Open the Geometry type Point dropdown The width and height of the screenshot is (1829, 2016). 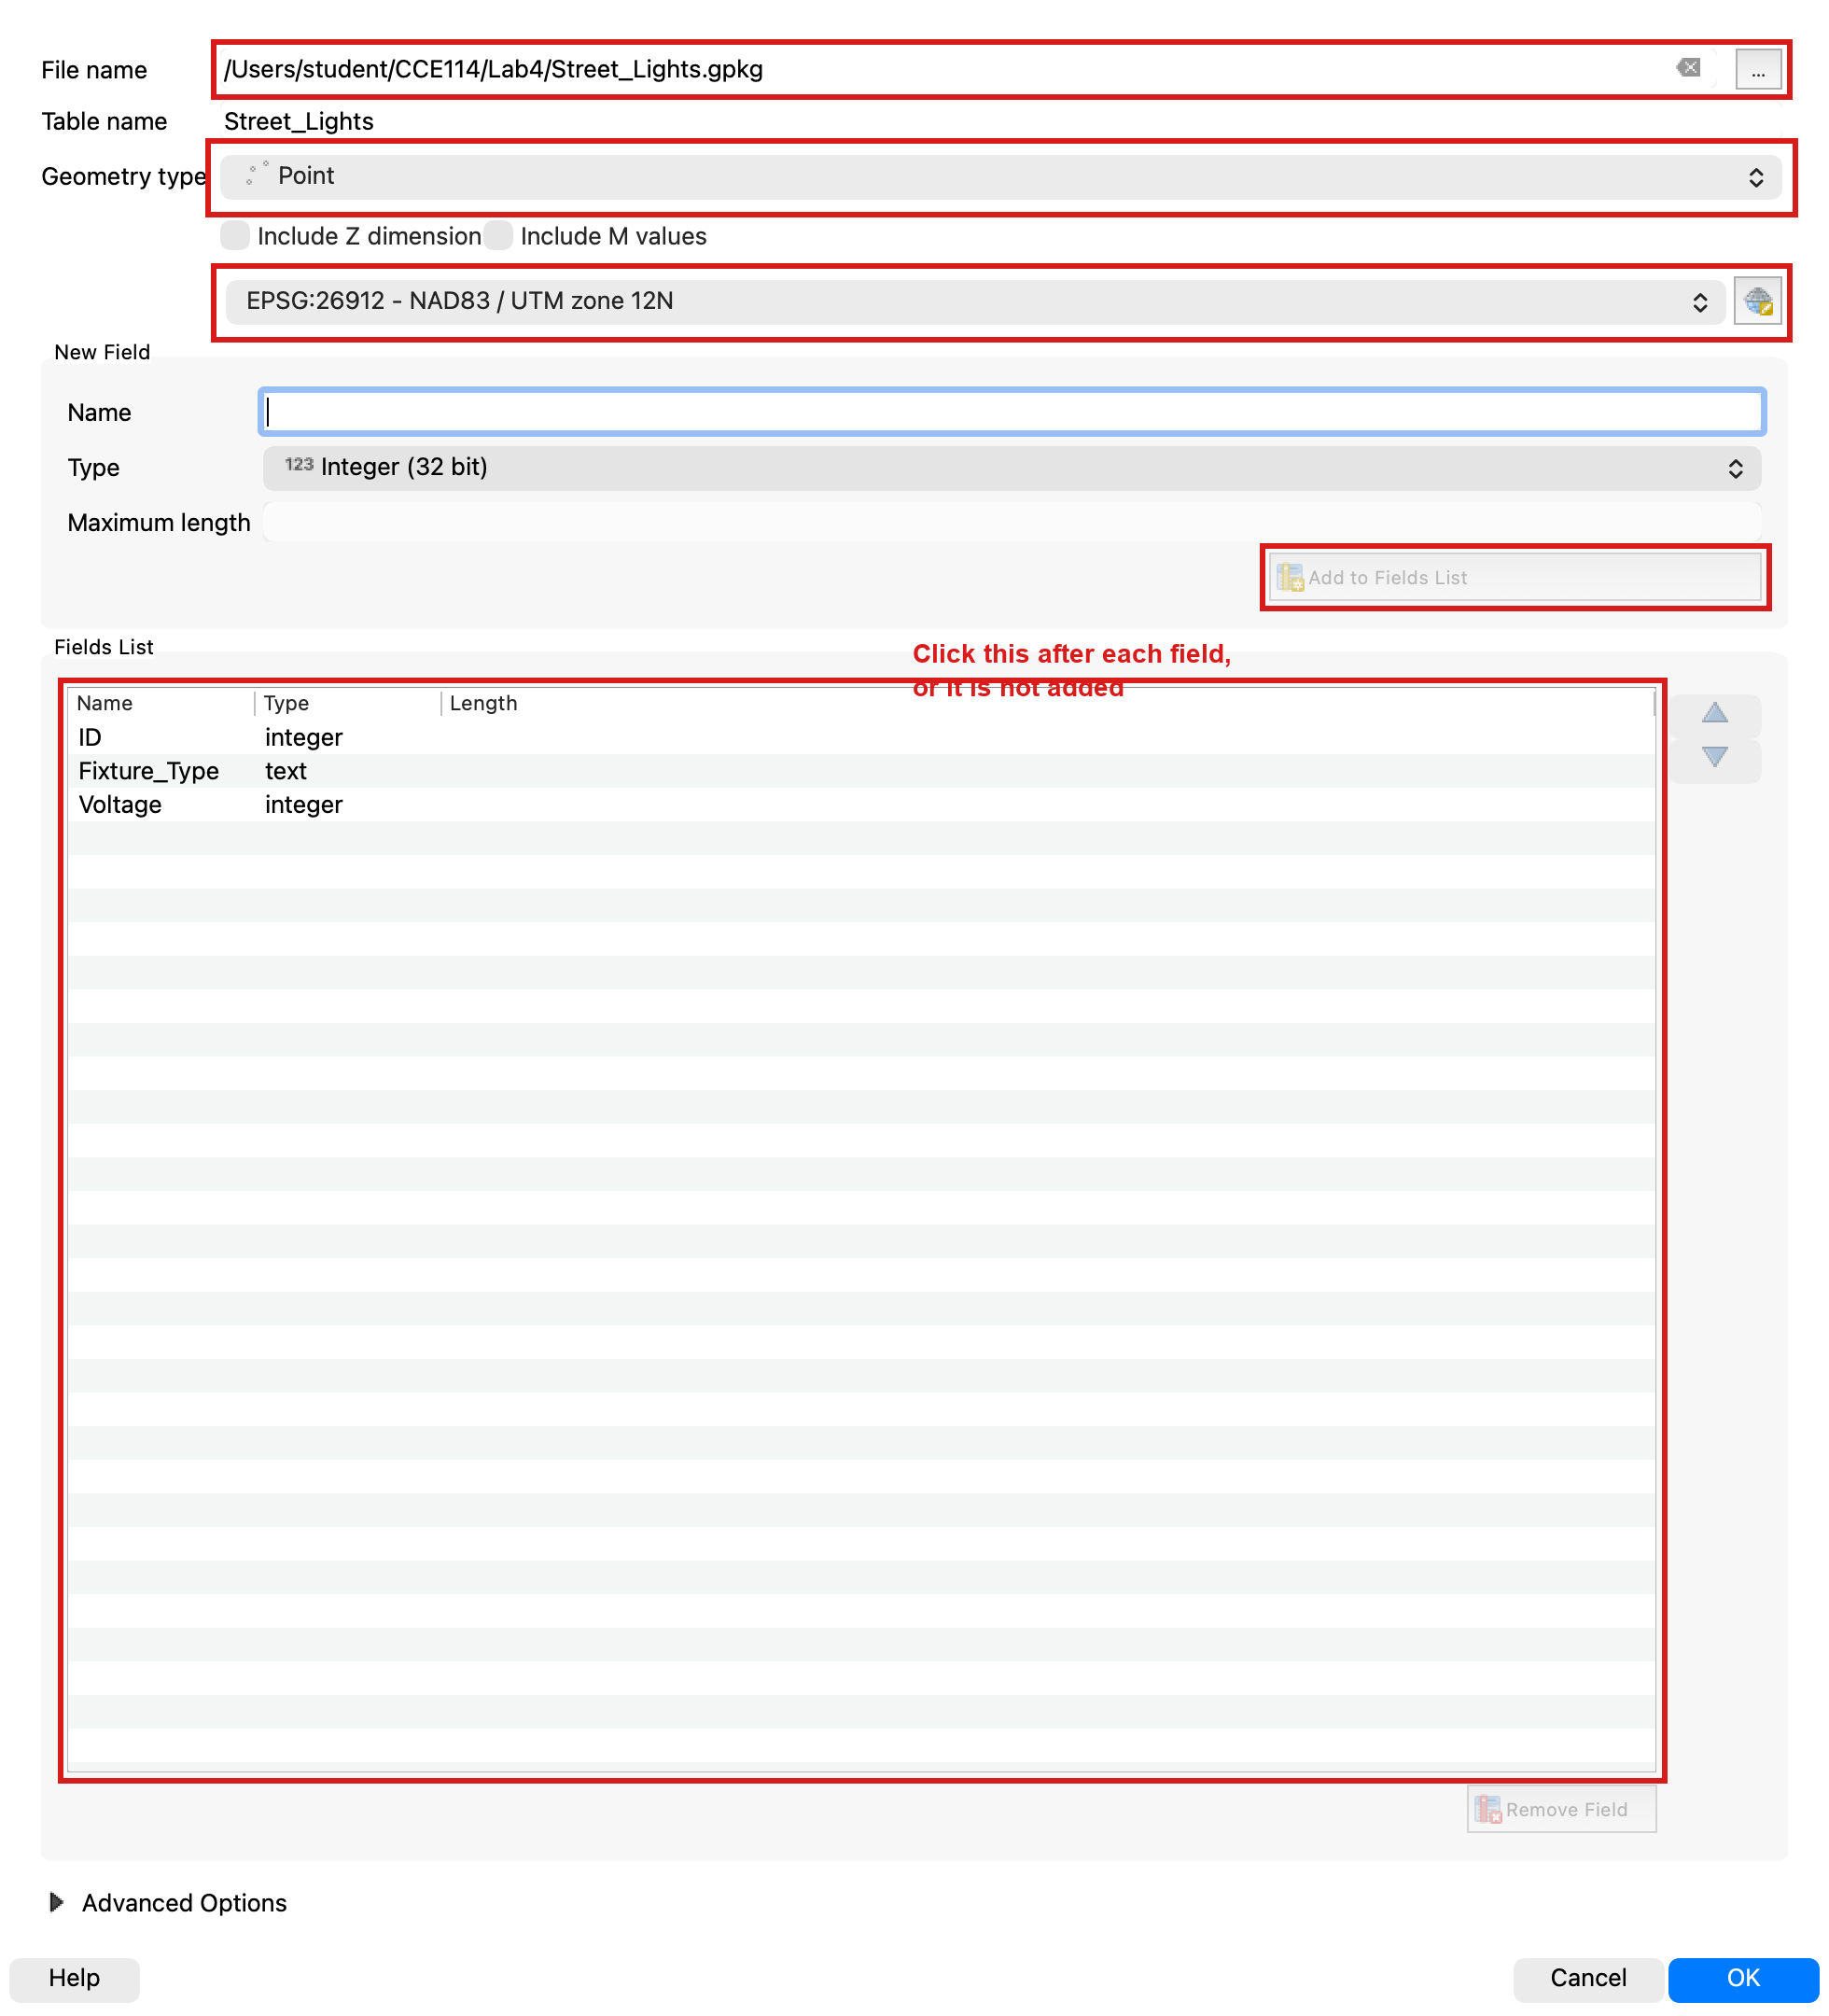1001,177
